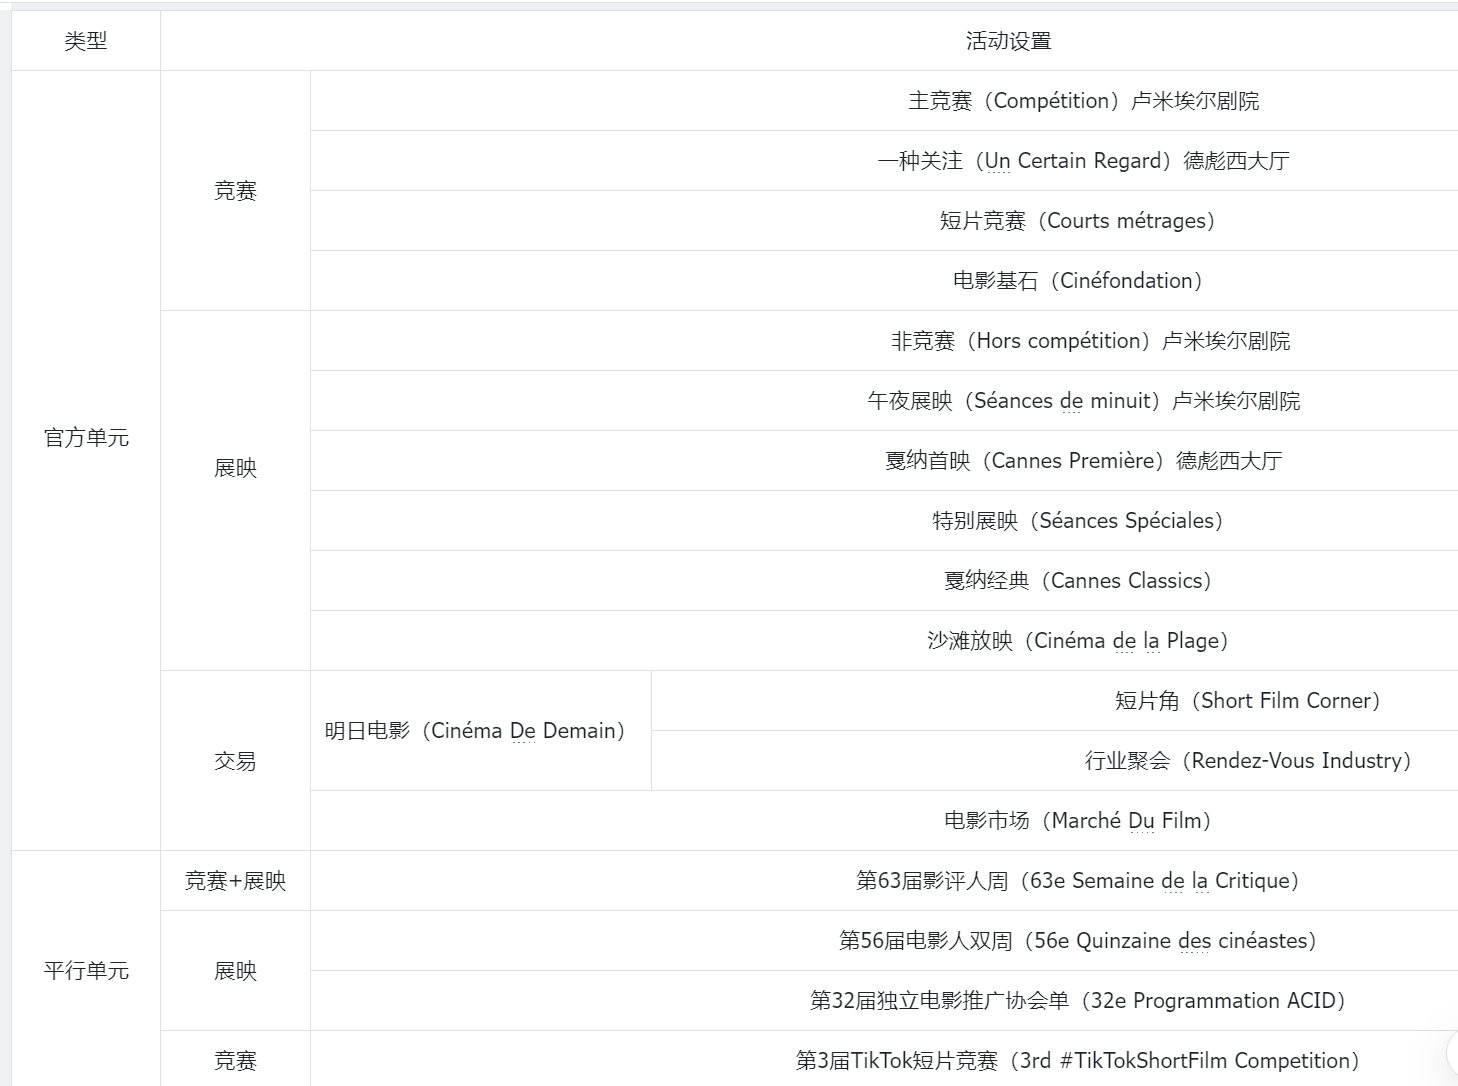Select the 短片竞赛 Courts métrages row

click(1077, 221)
